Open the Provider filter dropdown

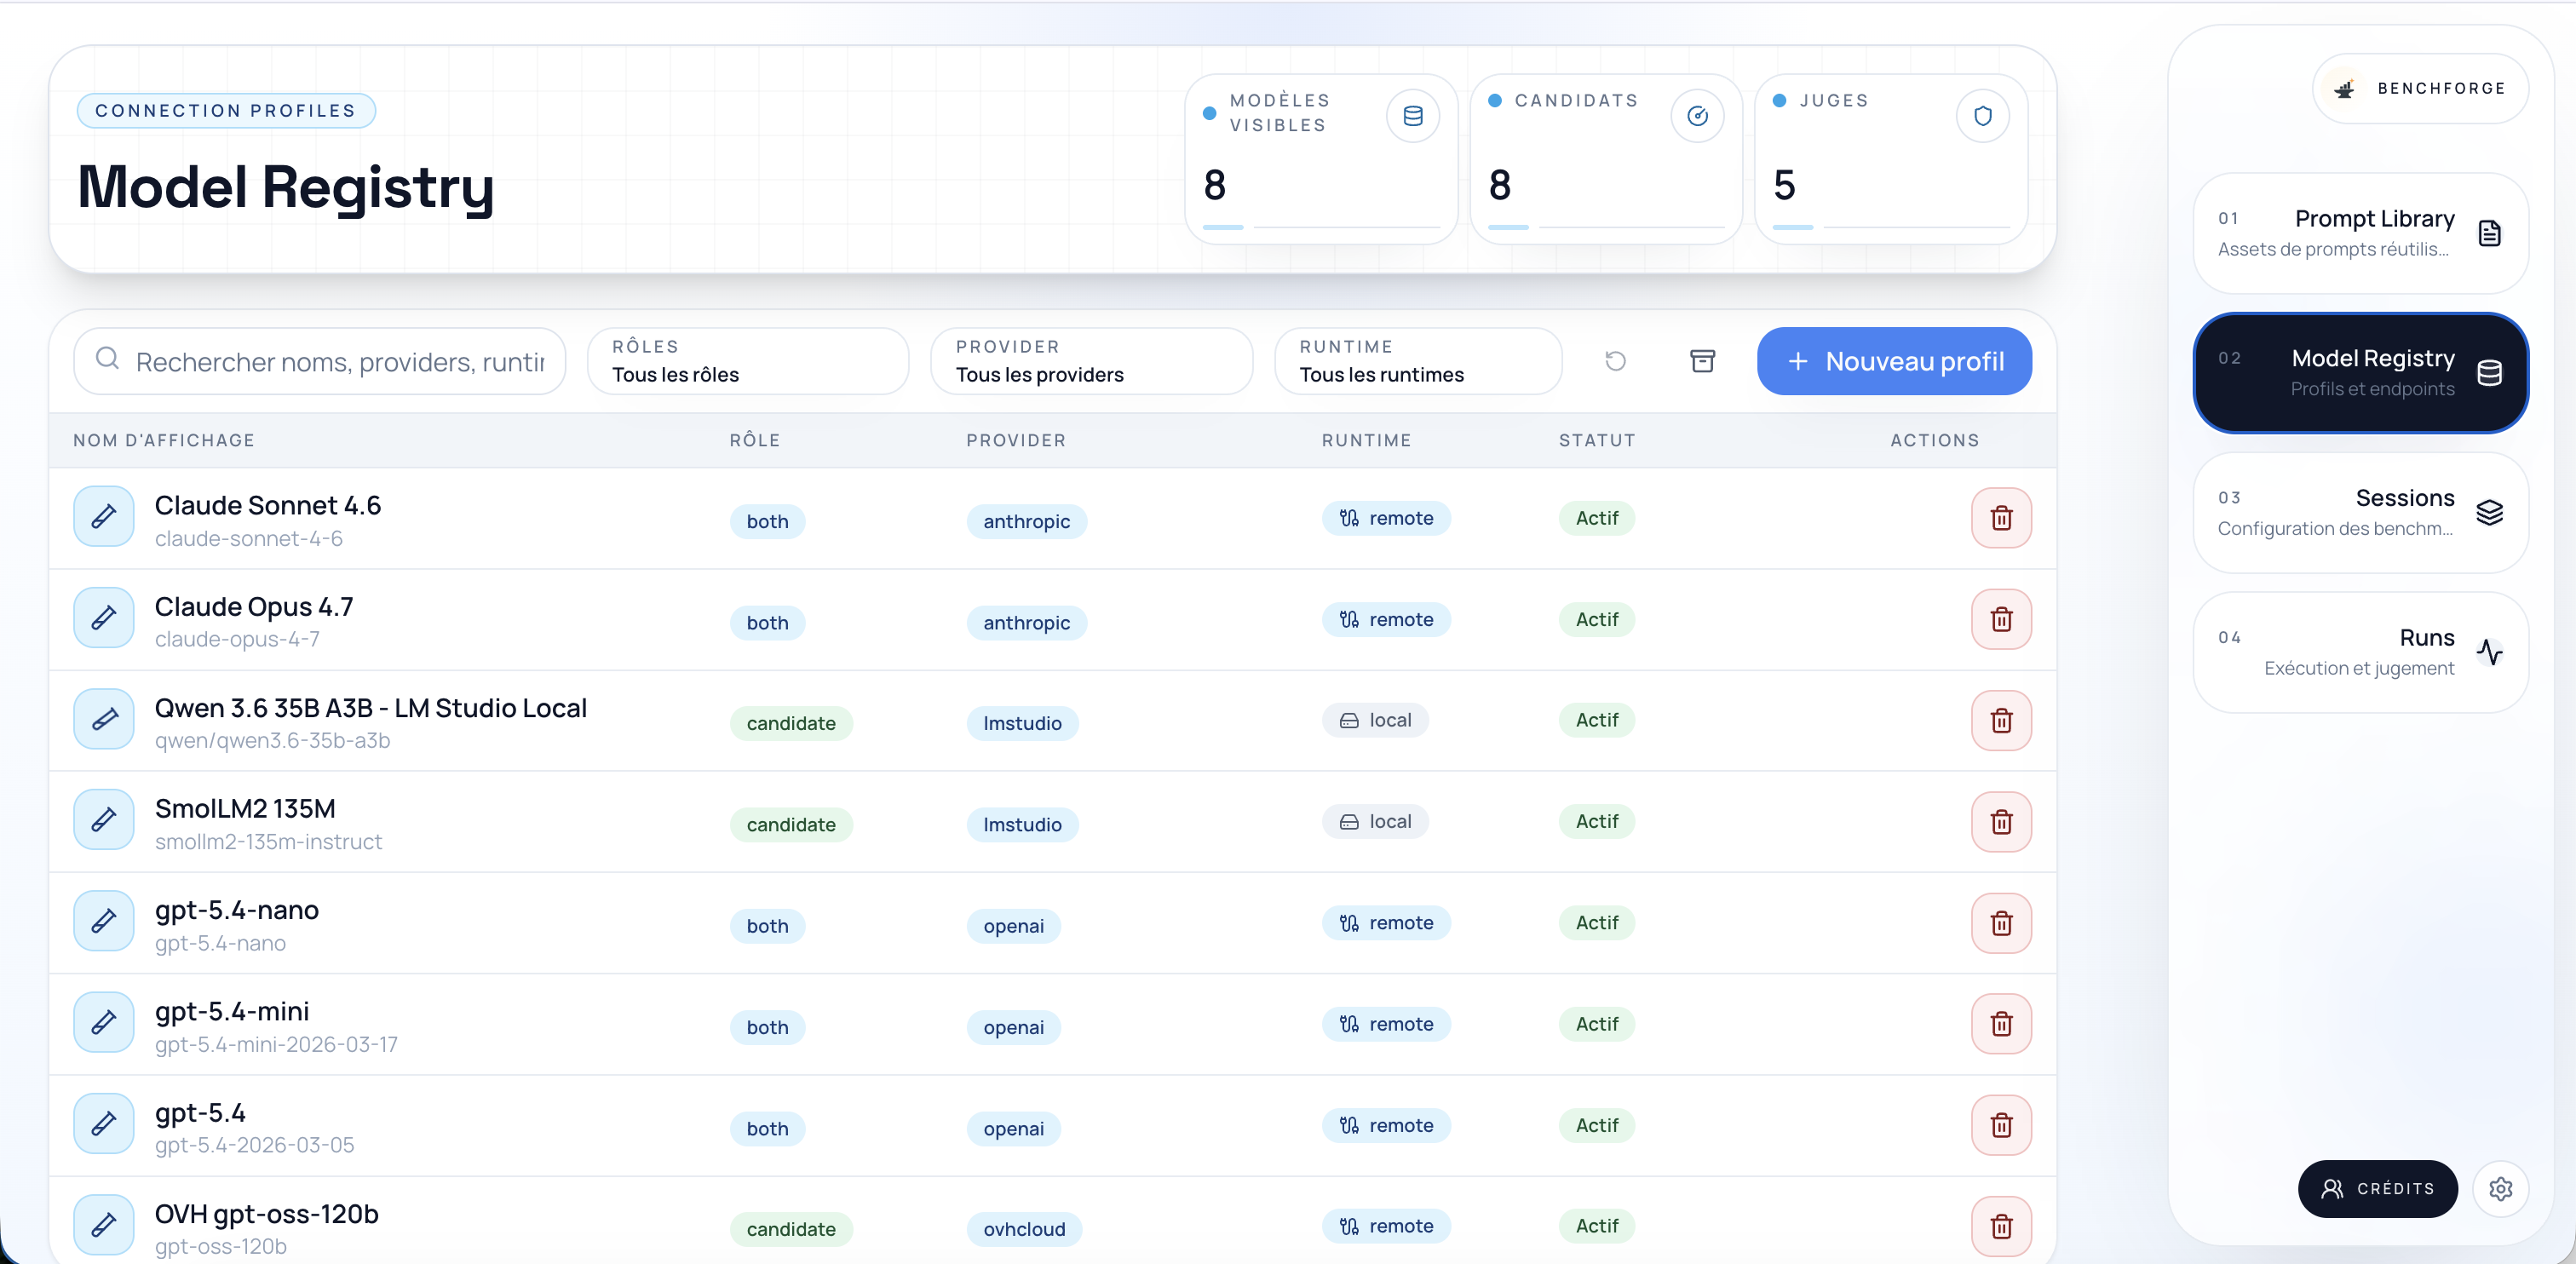[1091, 361]
